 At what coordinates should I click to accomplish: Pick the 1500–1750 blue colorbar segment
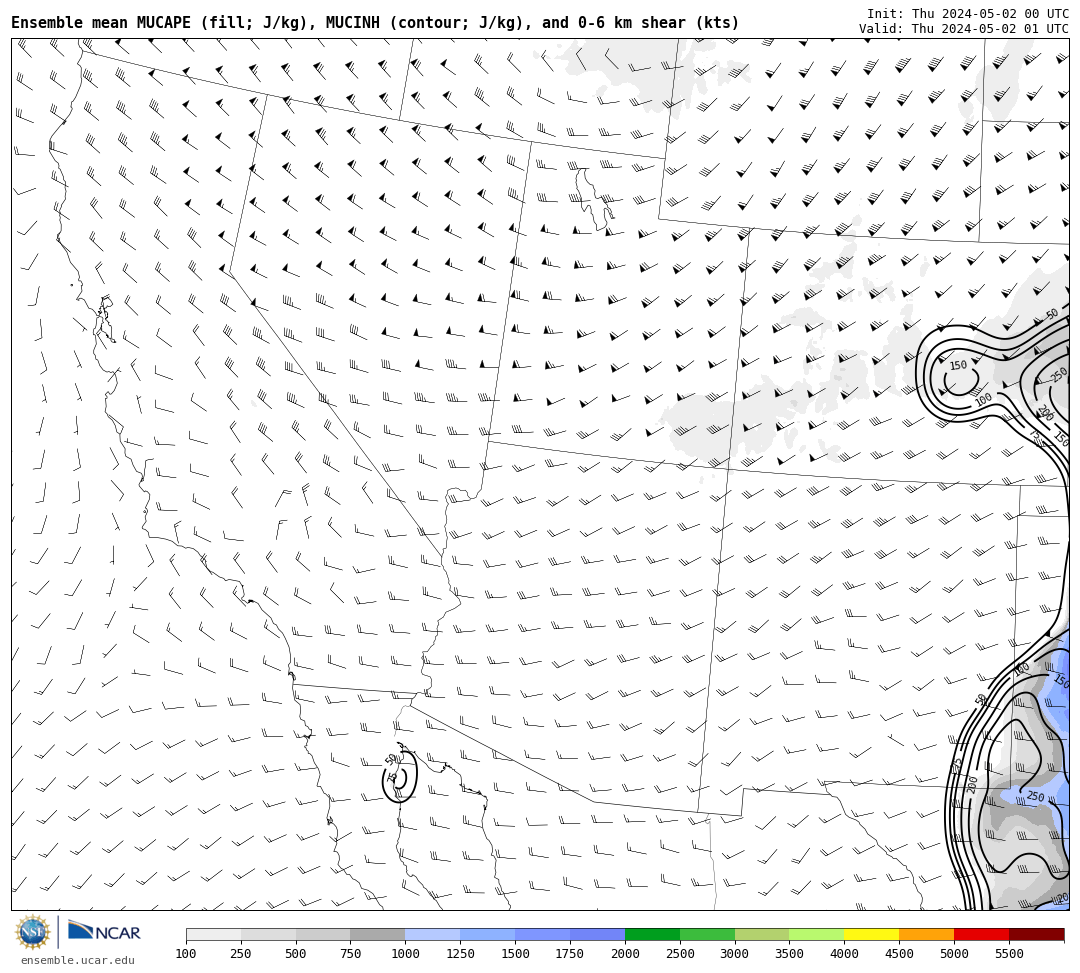tap(543, 934)
